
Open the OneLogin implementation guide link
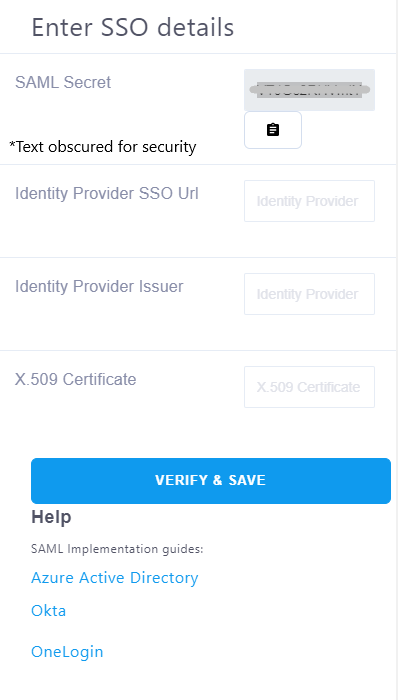pyautogui.click(x=67, y=652)
